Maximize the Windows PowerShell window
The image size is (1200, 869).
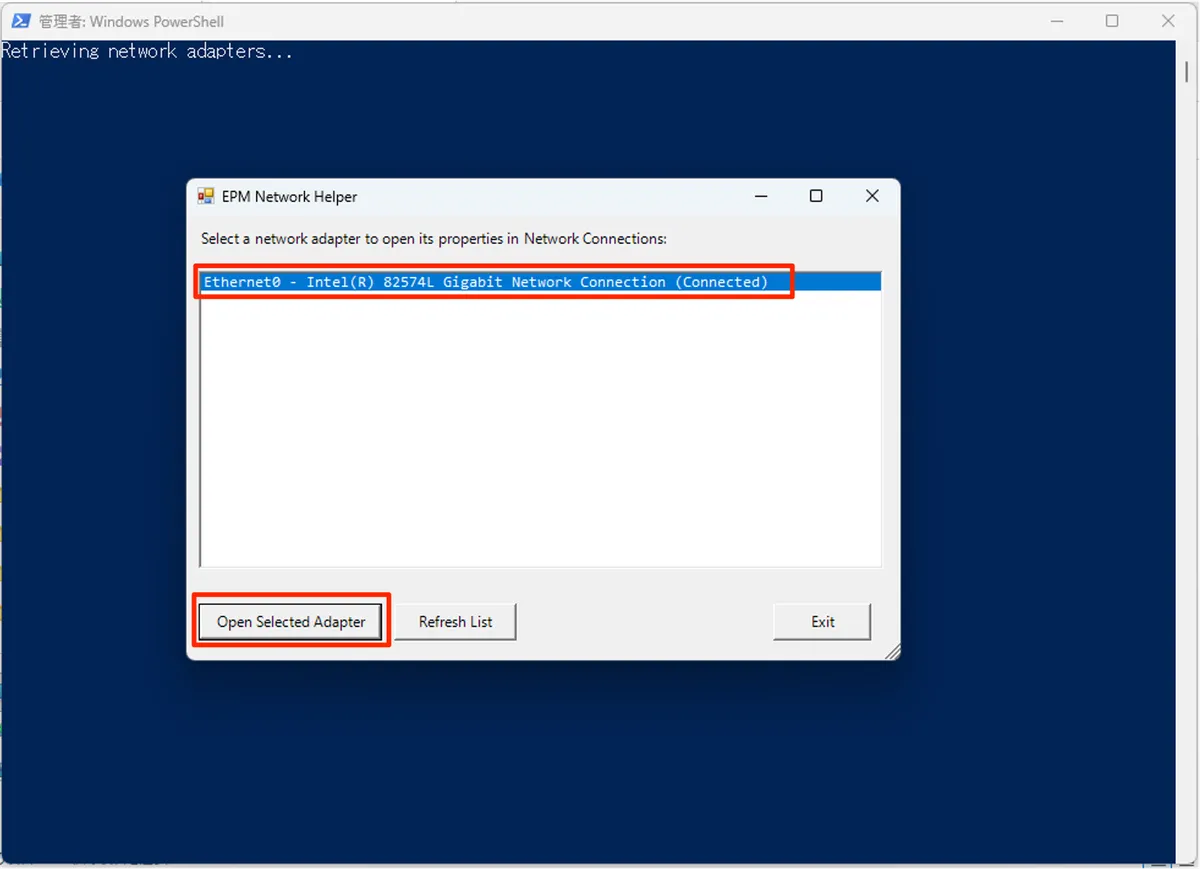click(x=1112, y=21)
